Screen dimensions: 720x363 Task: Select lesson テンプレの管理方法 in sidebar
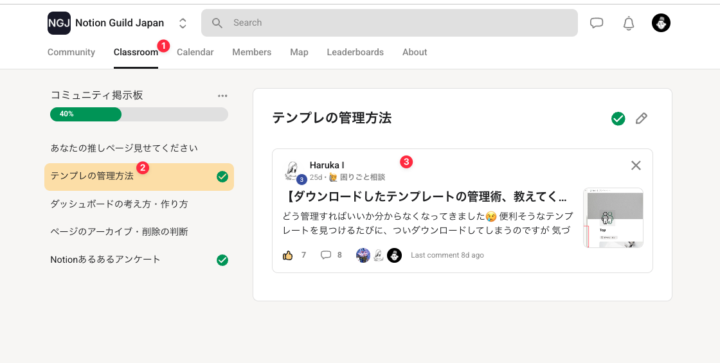pos(139,177)
